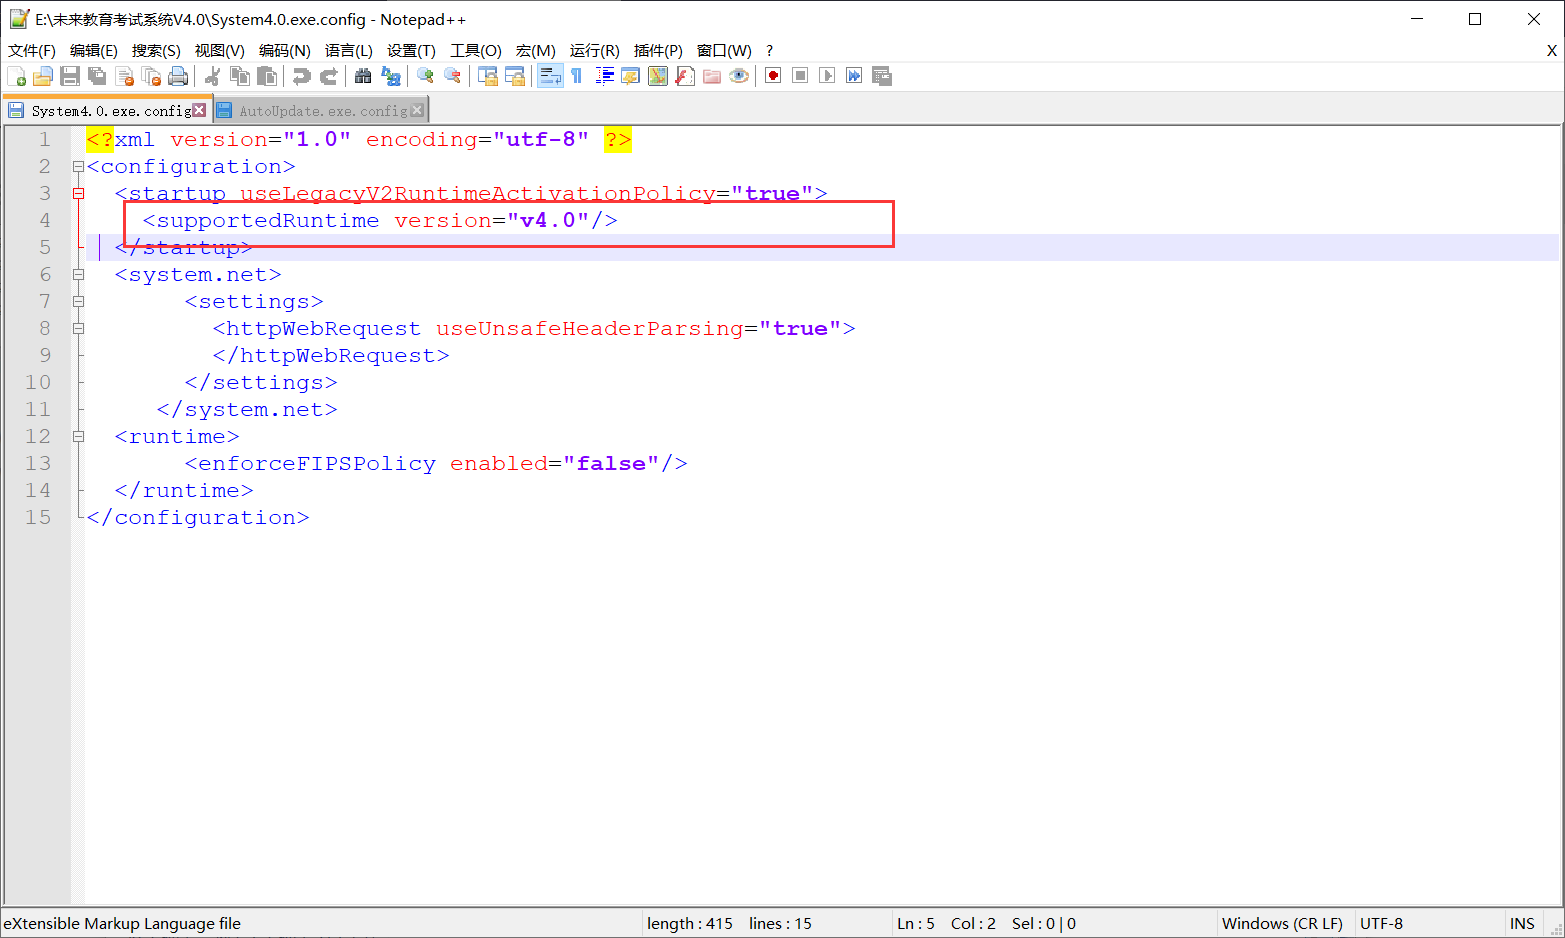Open the 运行(R) menu
The height and width of the screenshot is (938, 1565).
pyautogui.click(x=594, y=50)
